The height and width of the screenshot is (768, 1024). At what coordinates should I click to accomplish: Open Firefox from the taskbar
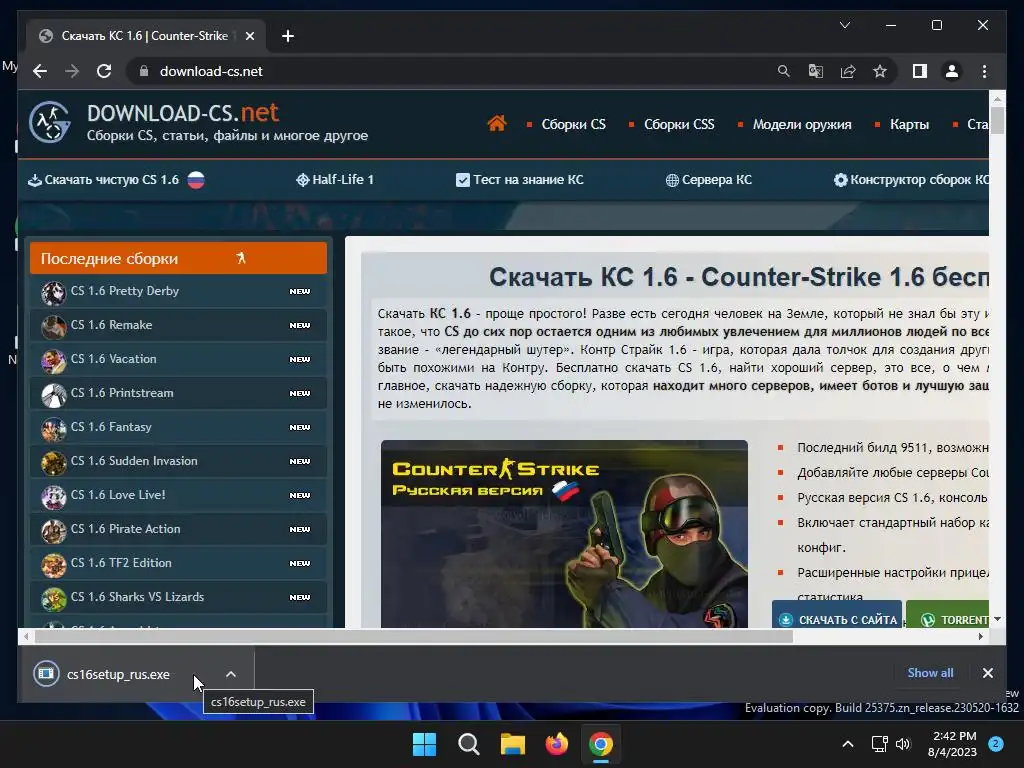[556, 744]
